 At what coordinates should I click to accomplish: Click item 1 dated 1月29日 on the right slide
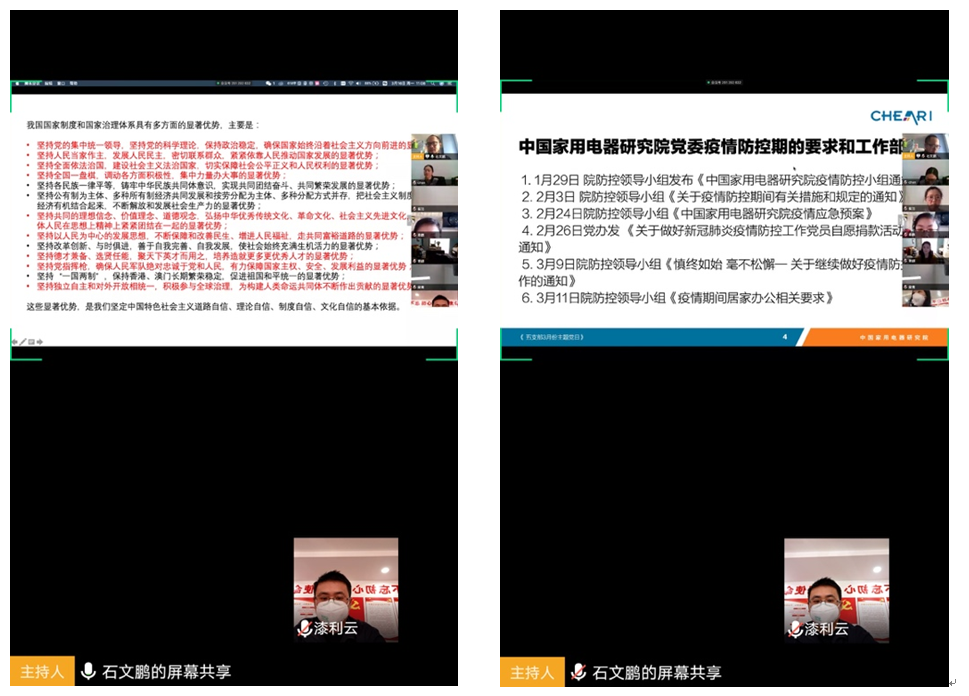point(711,180)
